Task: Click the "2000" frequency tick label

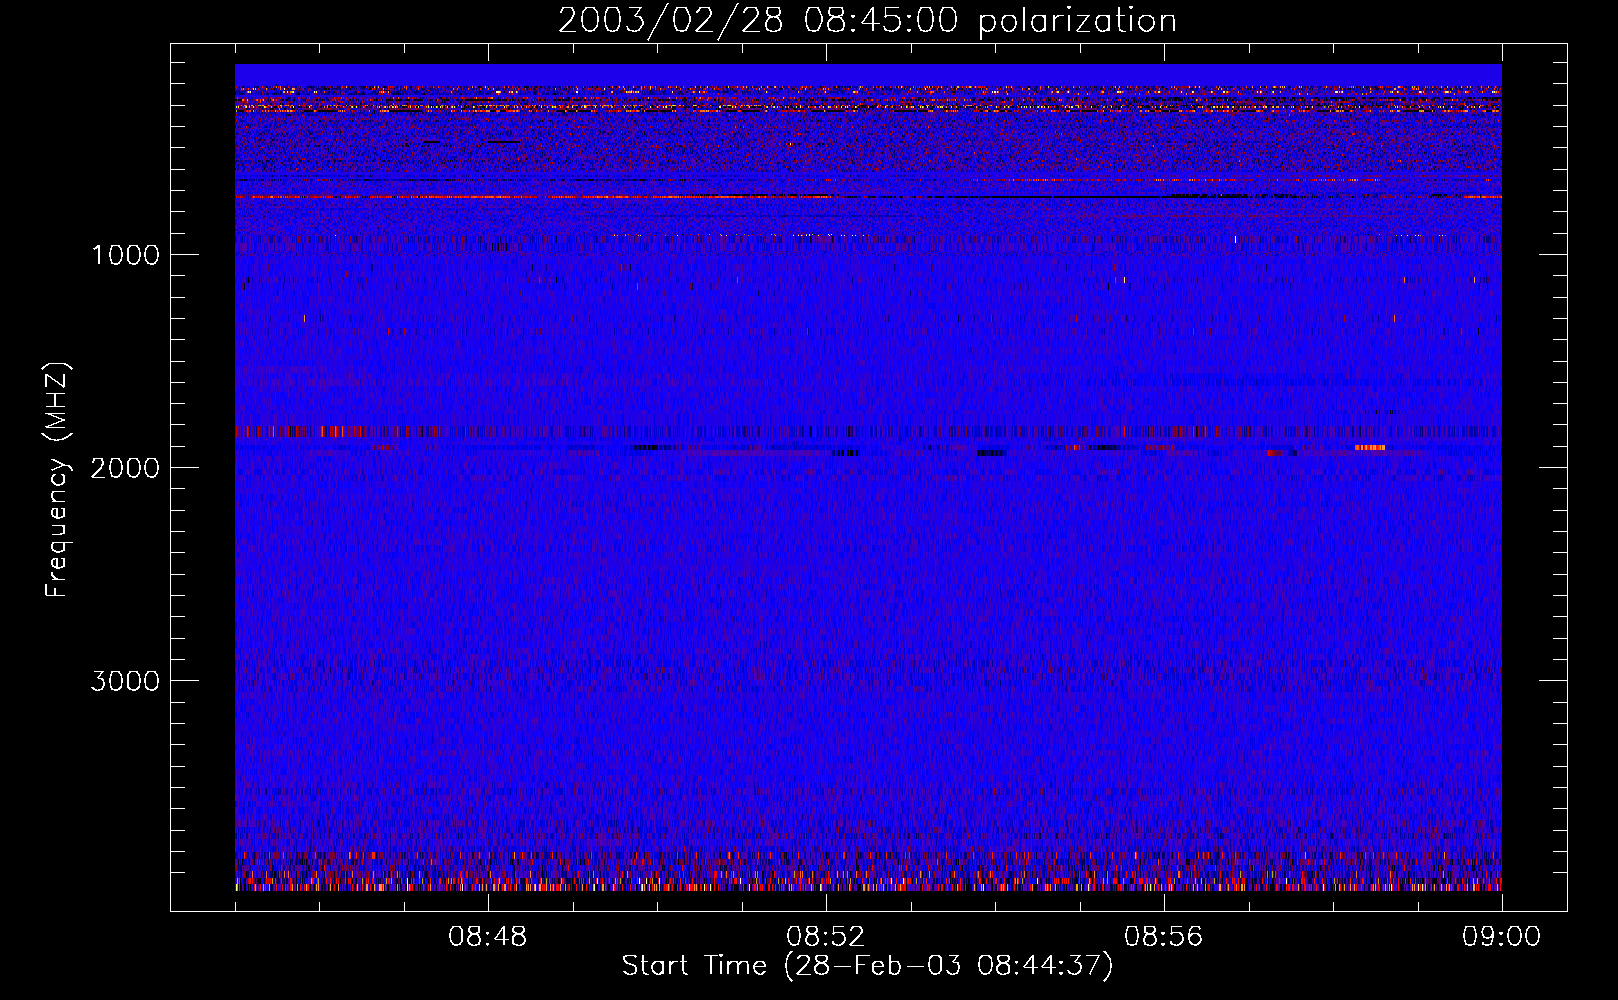Action: (x=125, y=468)
